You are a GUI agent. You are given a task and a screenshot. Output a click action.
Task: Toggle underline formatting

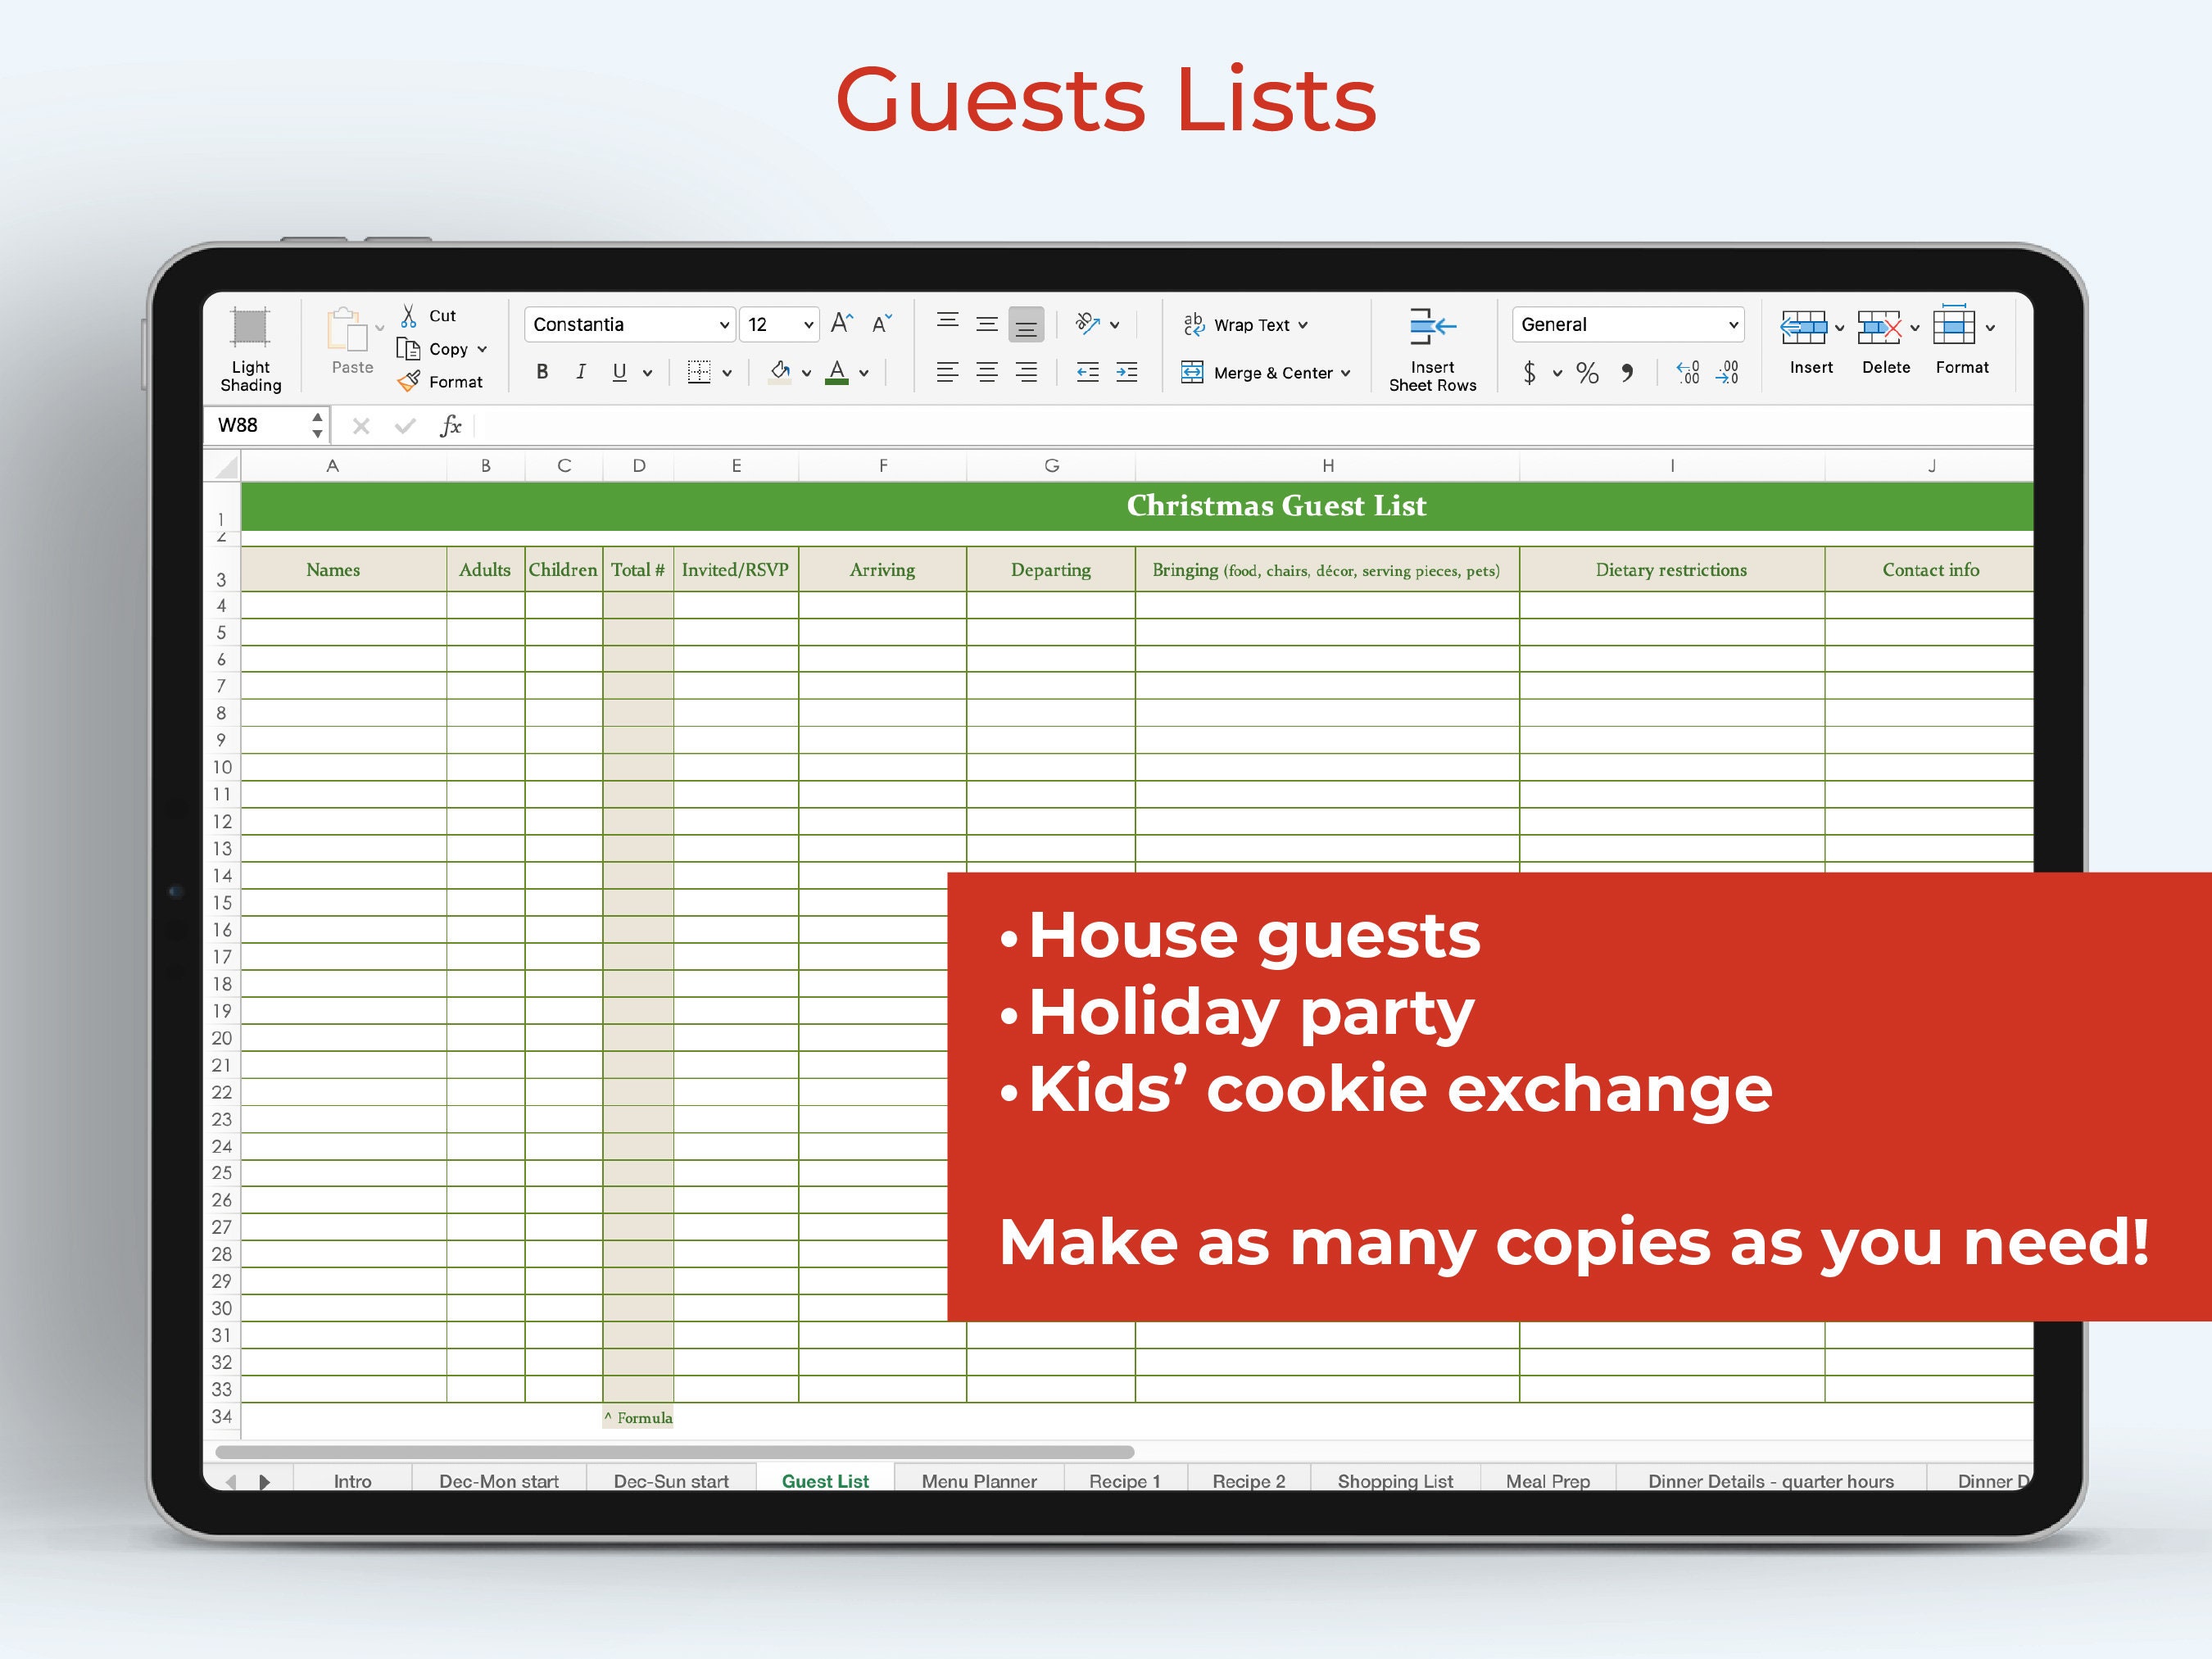[619, 371]
